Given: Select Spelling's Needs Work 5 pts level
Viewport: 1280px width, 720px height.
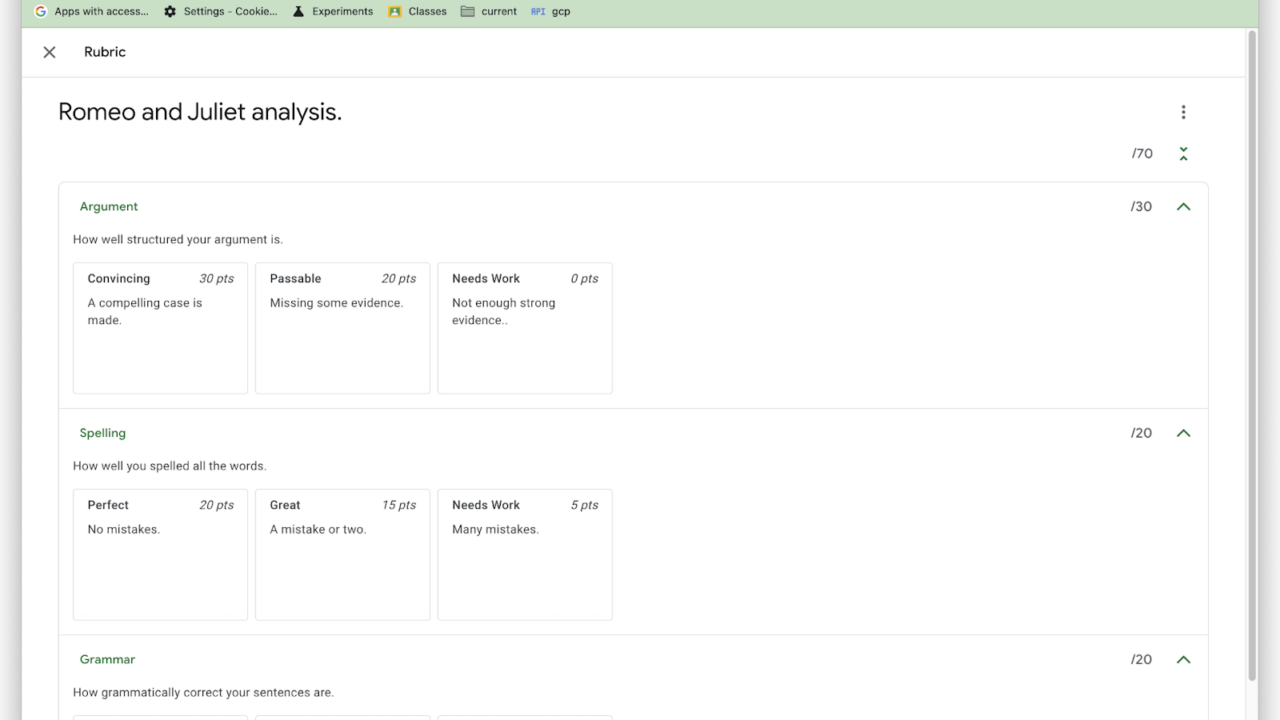Looking at the screenshot, I should [525, 555].
